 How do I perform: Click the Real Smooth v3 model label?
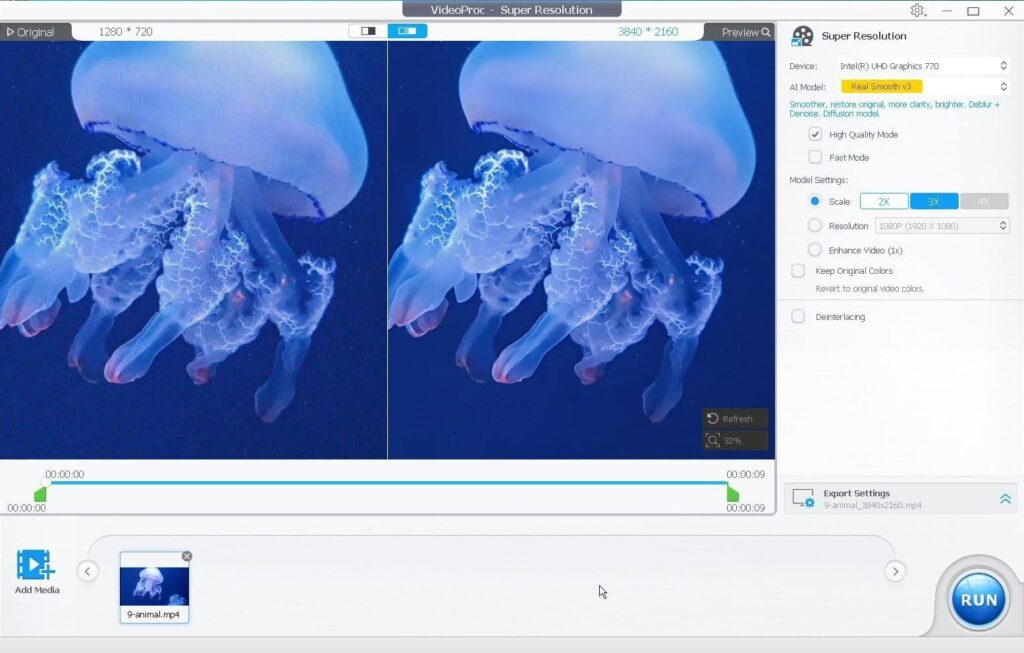[x=881, y=86]
